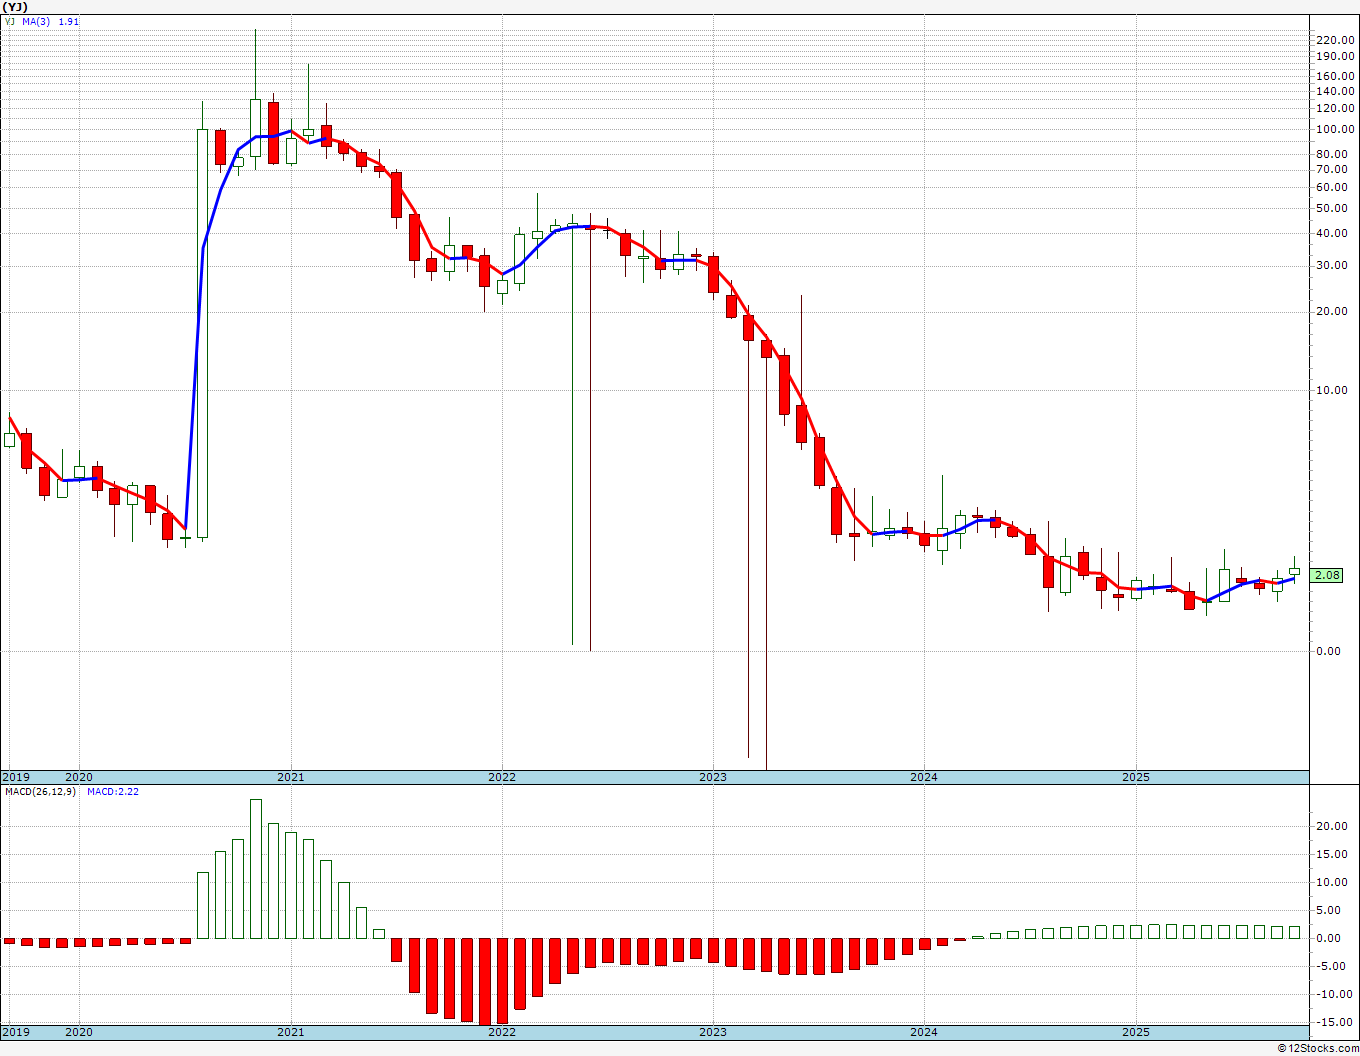Click the 190.00 price axis label
The width and height of the screenshot is (1360, 1056).
pos(1335,57)
